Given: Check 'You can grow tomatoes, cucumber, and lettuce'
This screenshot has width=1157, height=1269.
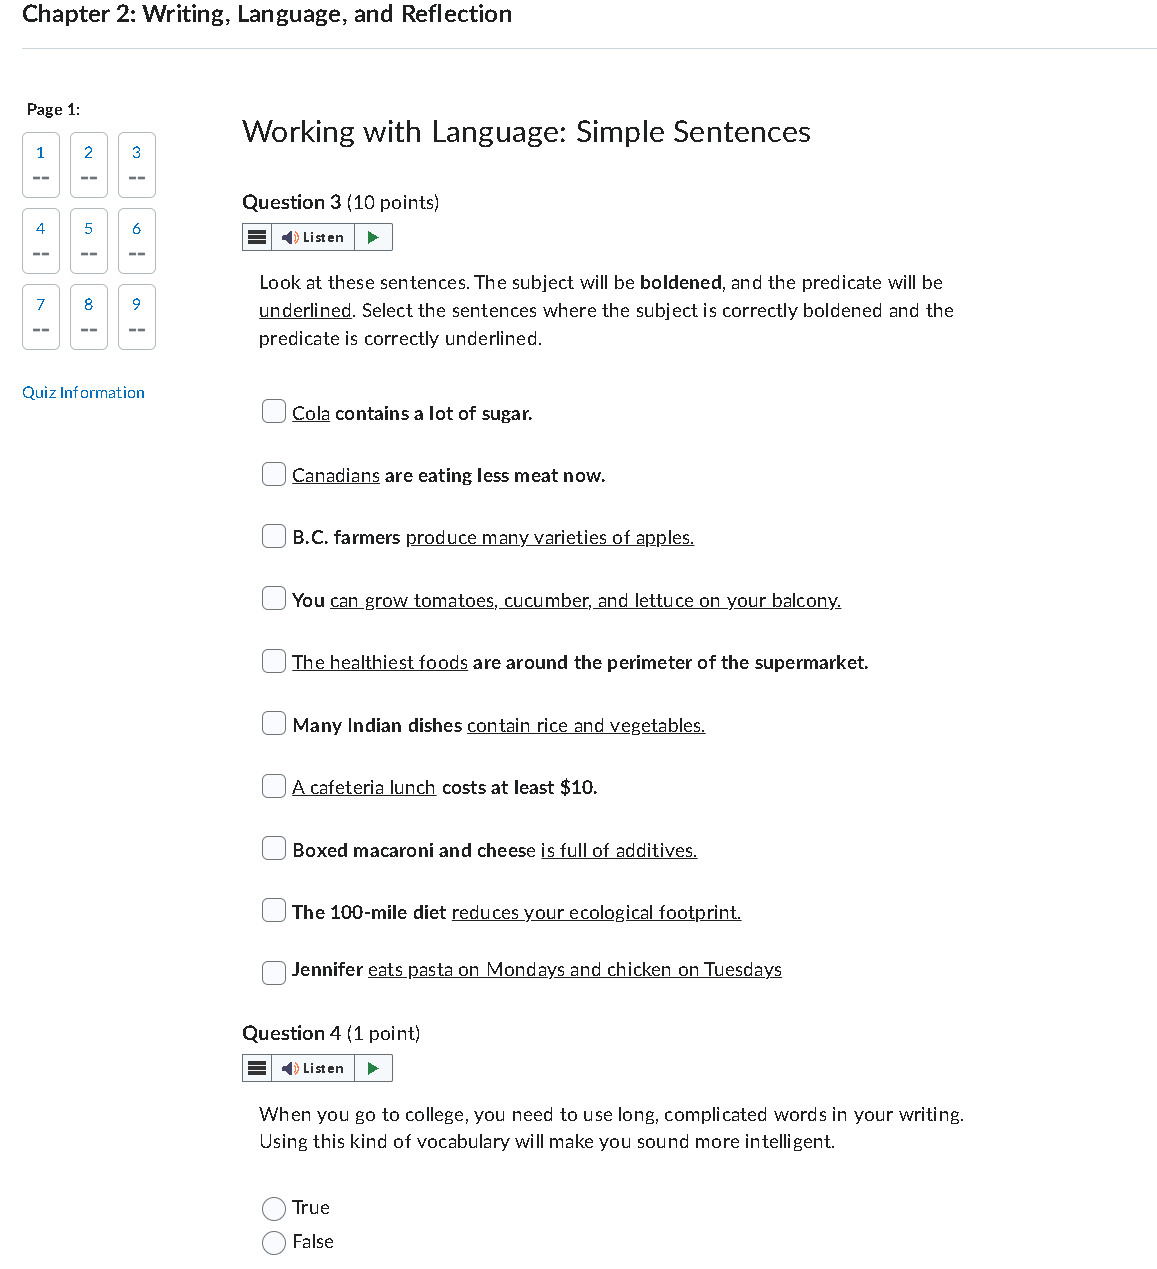Looking at the screenshot, I should (273, 598).
